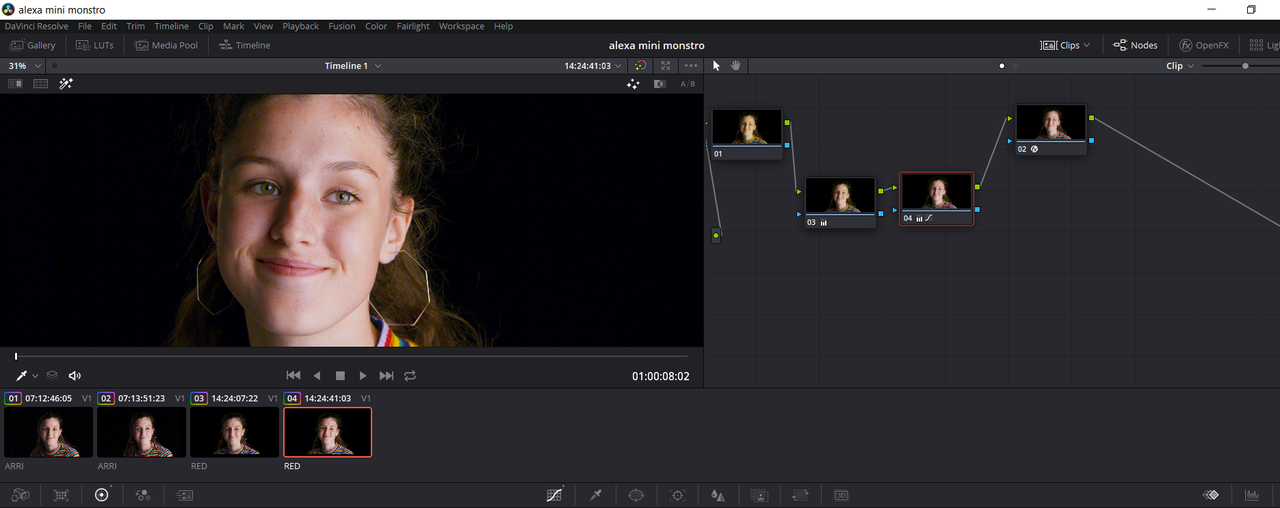Open the Blur palette

tap(718, 495)
